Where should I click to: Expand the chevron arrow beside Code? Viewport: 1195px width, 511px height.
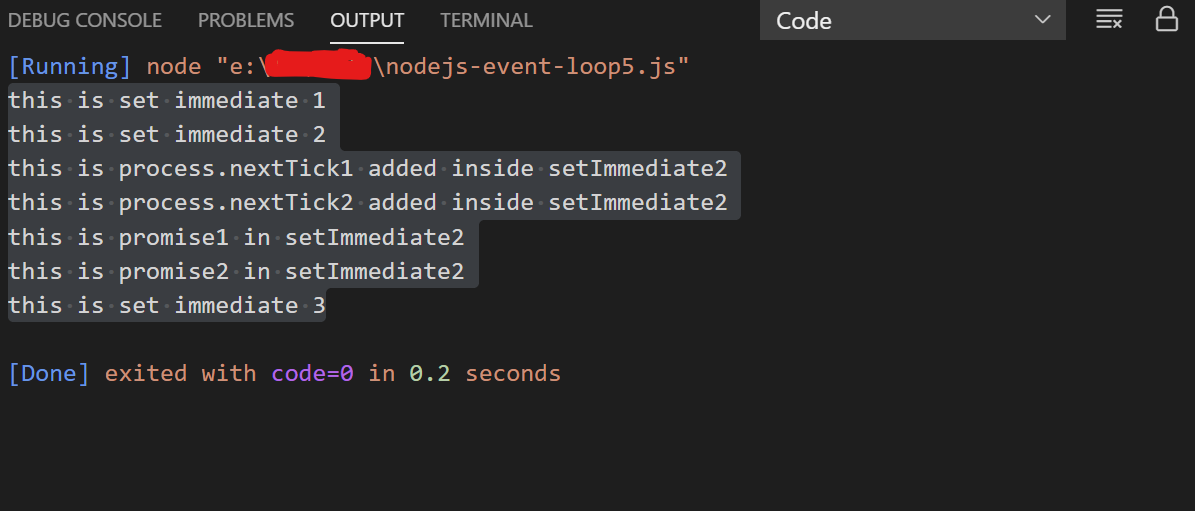pyautogui.click(x=1042, y=20)
